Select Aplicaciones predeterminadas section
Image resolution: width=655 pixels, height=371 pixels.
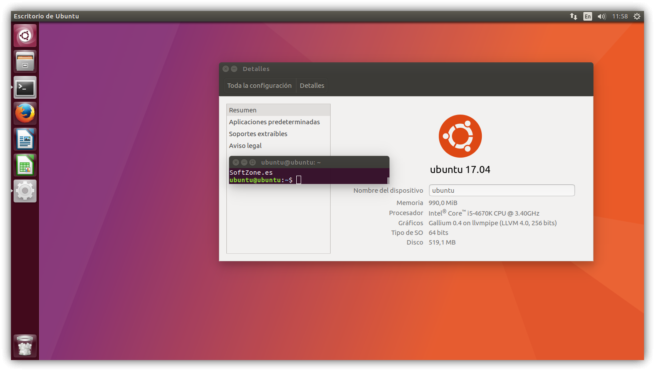point(278,122)
